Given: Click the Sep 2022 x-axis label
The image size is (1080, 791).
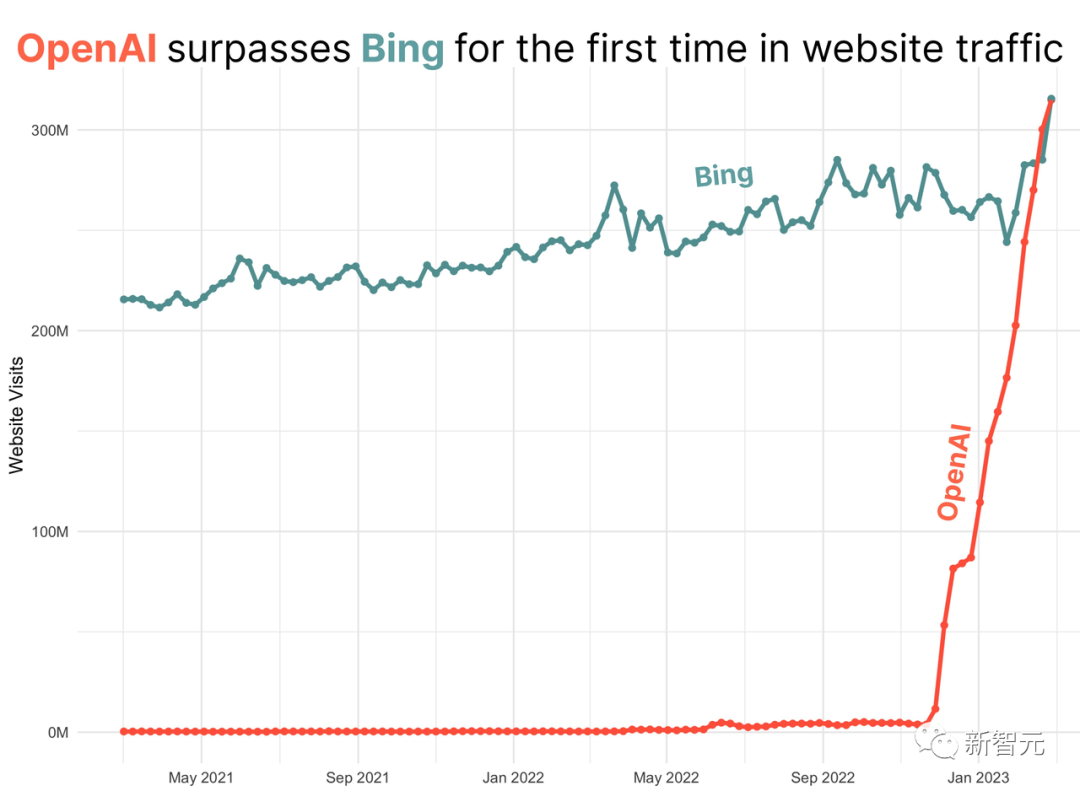Looking at the screenshot, I should pyautogui.click(x=822, y=778).
